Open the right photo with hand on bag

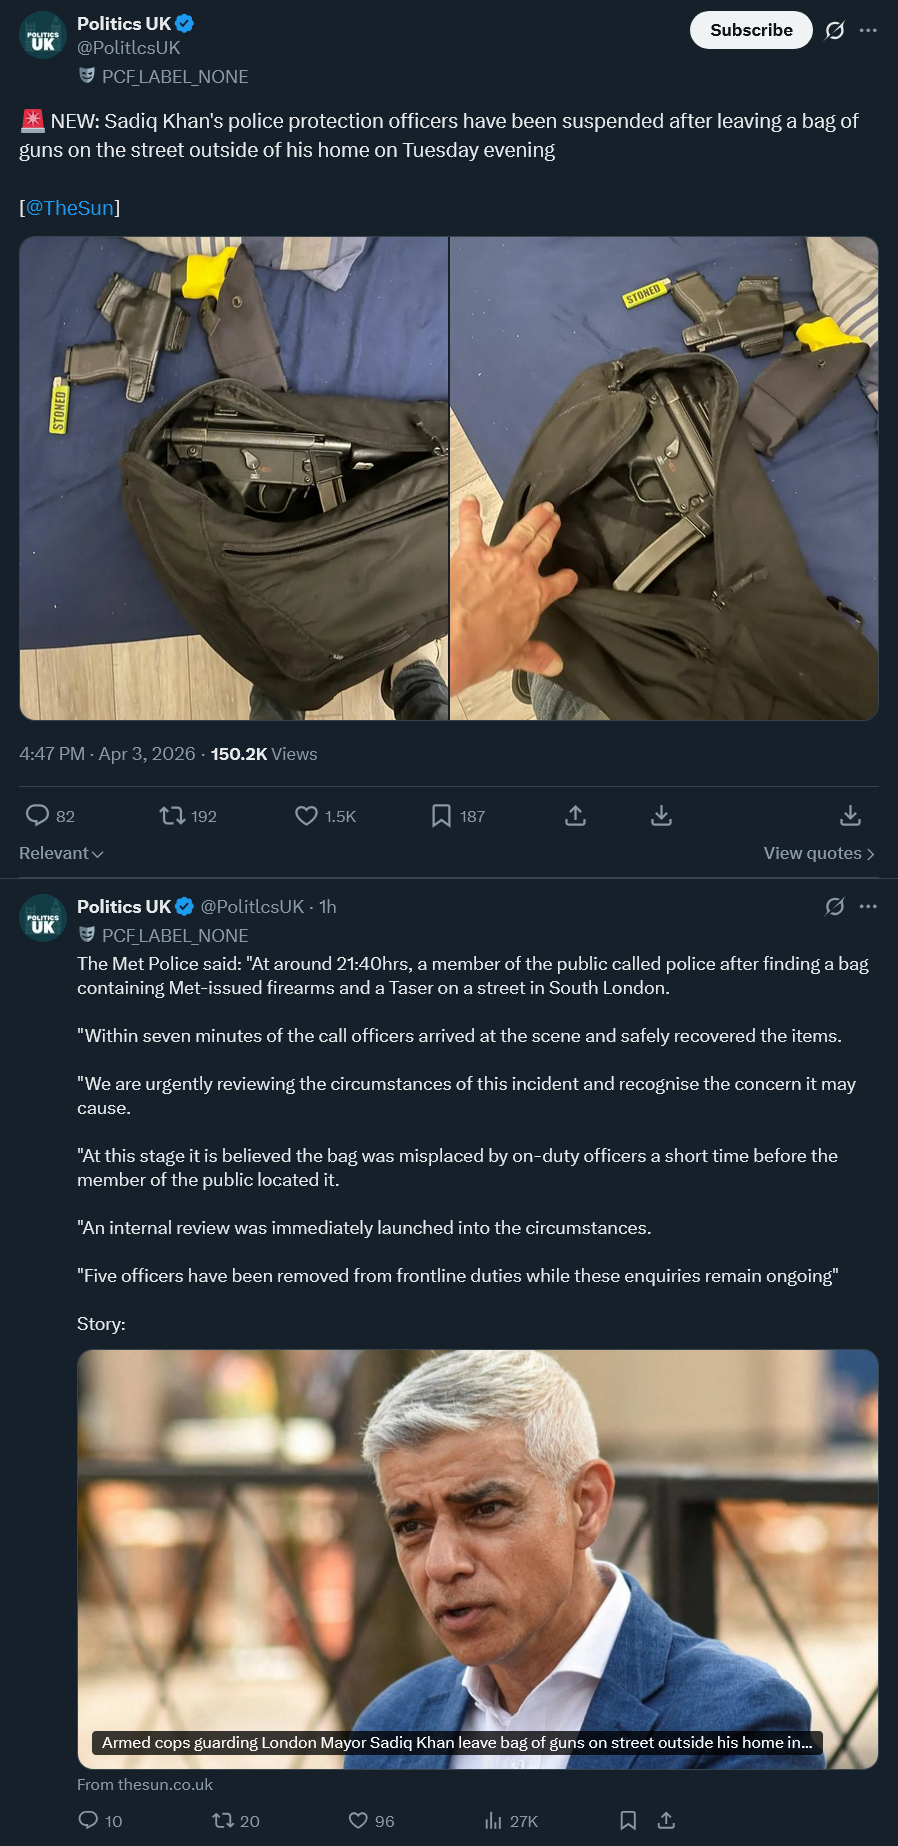664,478
